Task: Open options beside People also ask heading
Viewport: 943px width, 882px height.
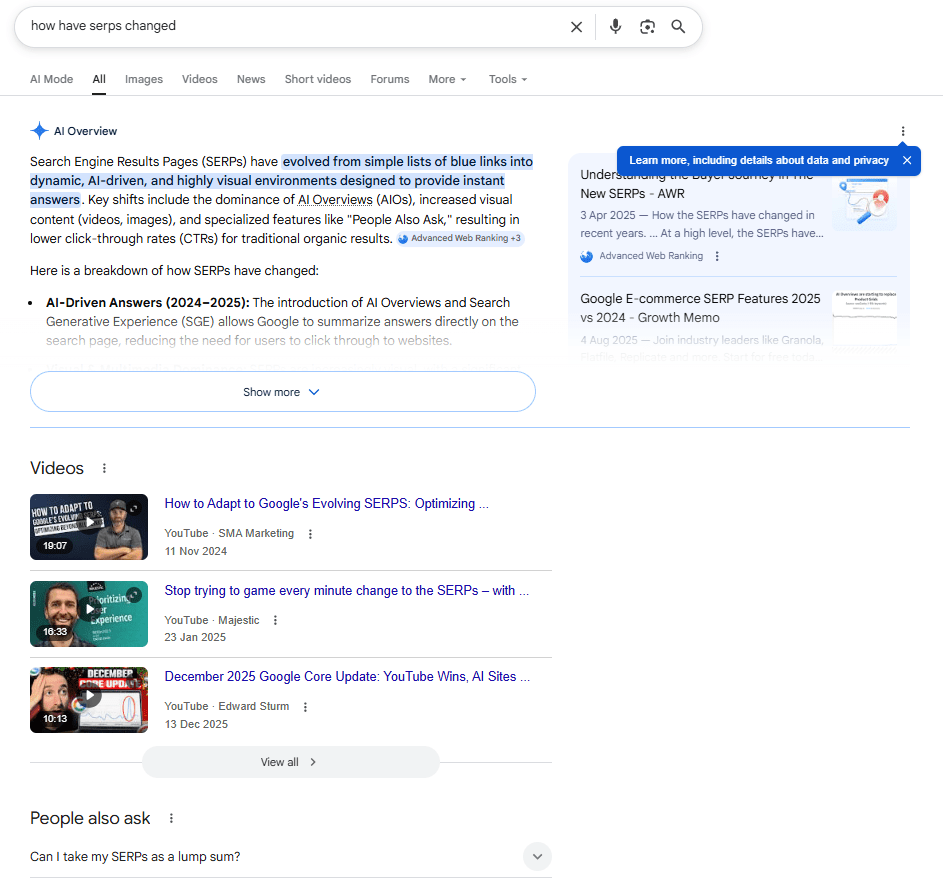Action: [x=171, y=818]
